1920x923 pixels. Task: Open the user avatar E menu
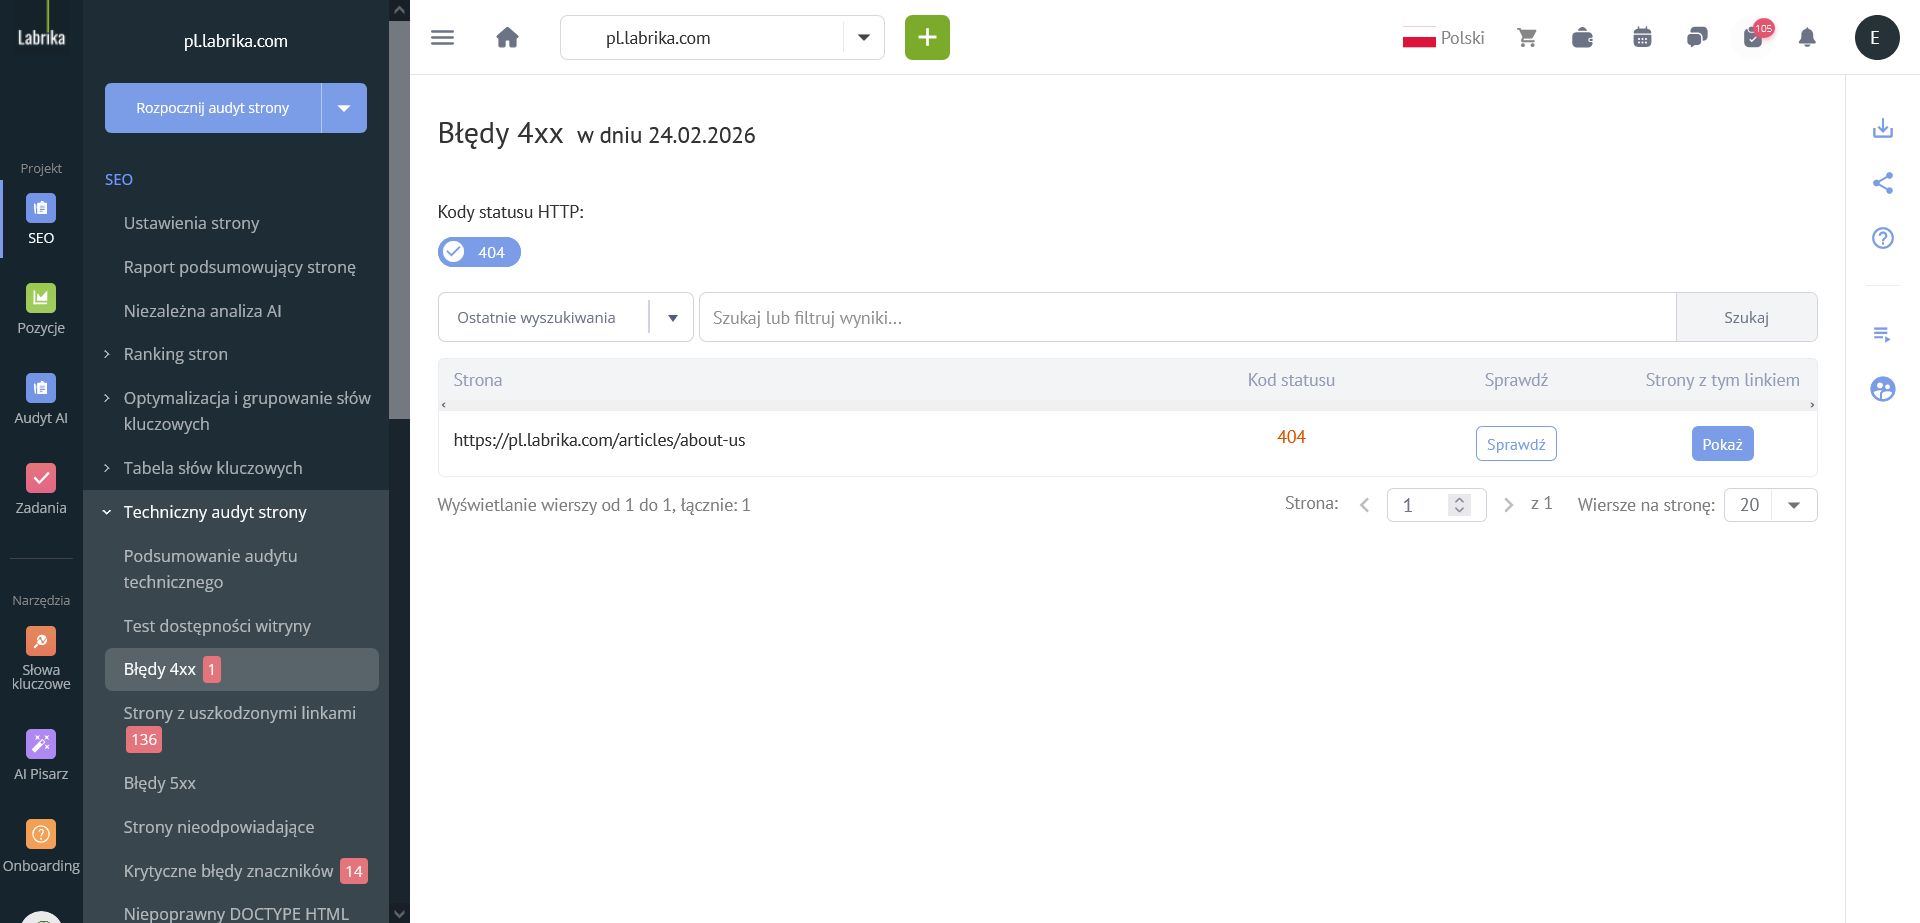[1876, 38]
